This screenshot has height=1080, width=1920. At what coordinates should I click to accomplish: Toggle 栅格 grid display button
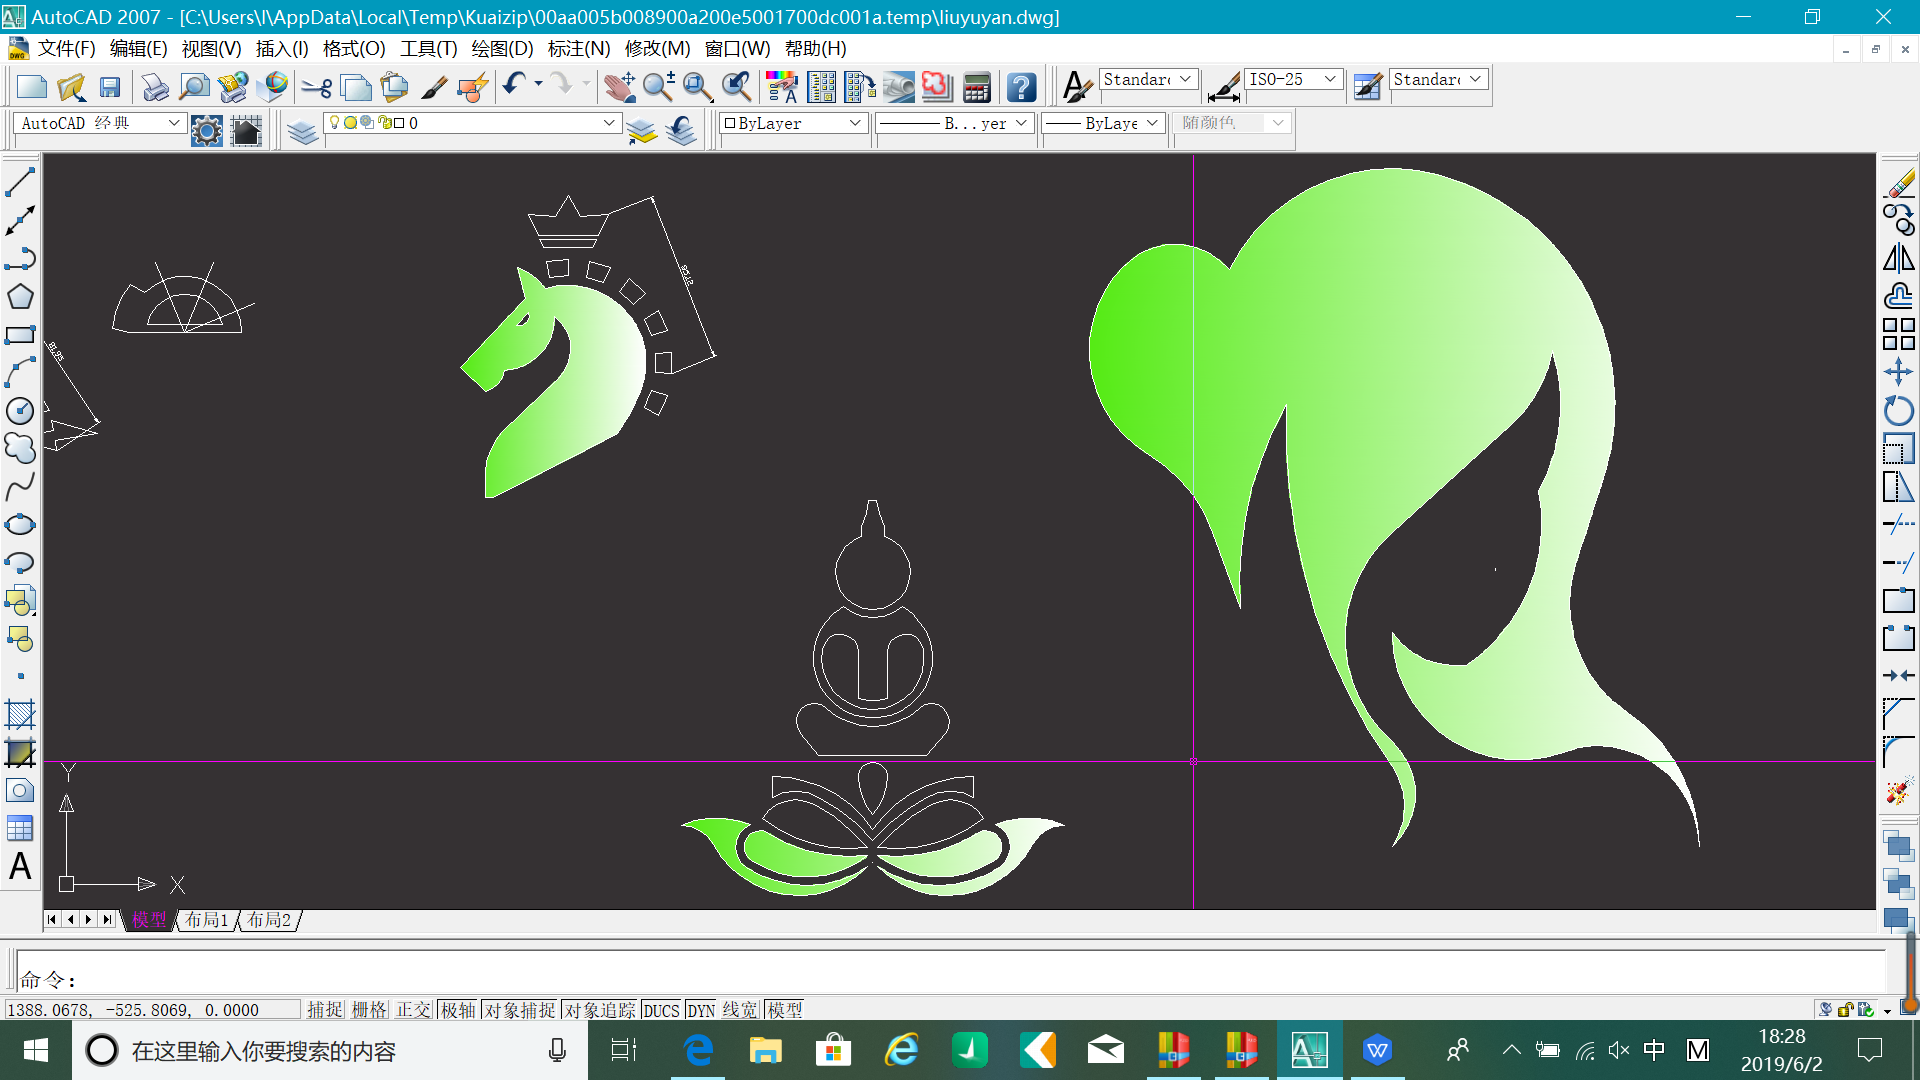coord(369,1010)
